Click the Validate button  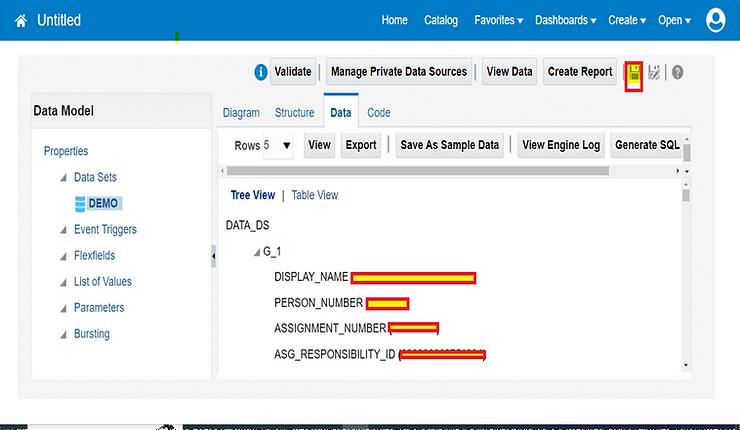pyautogui.click(x=293, y=72)
